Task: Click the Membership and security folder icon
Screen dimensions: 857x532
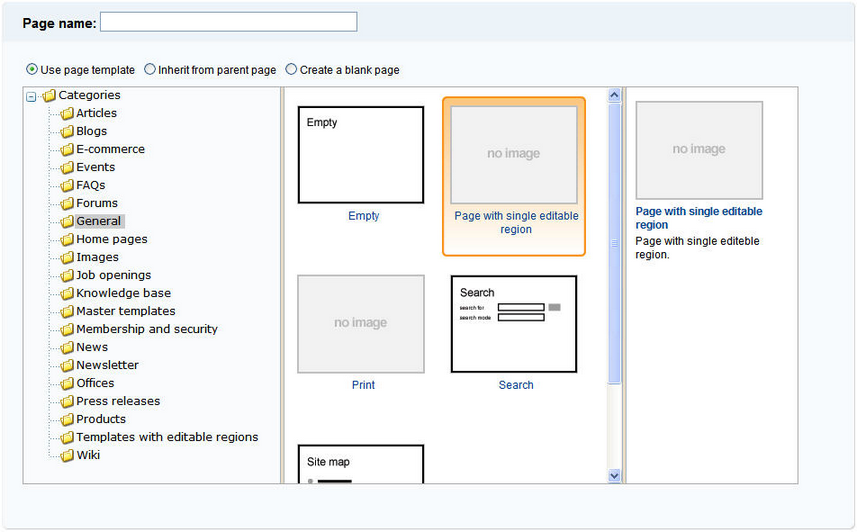Action: (x=67, y=330)
